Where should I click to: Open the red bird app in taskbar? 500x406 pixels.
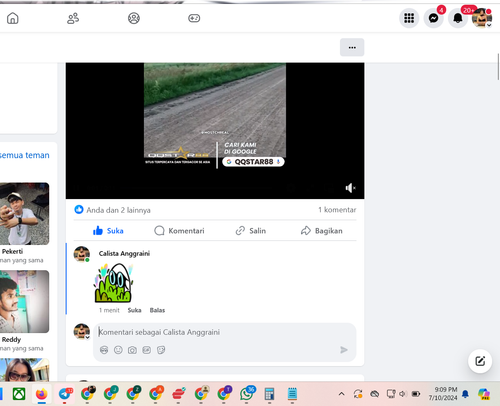(179, 394)
